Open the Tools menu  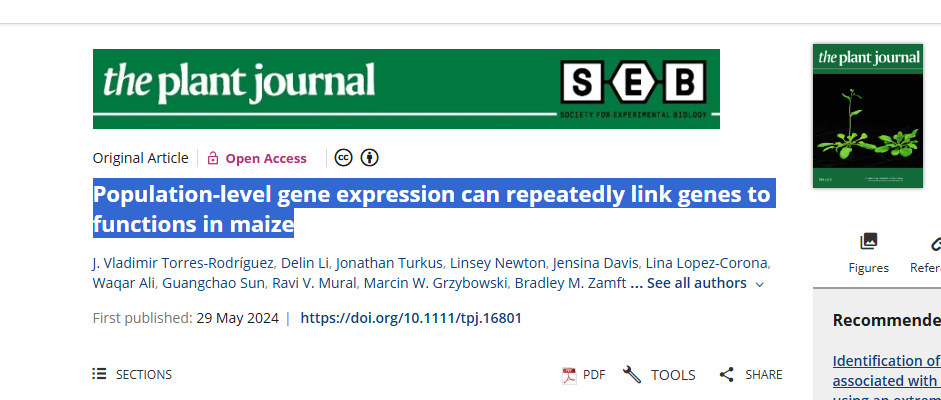pos(673,375)
